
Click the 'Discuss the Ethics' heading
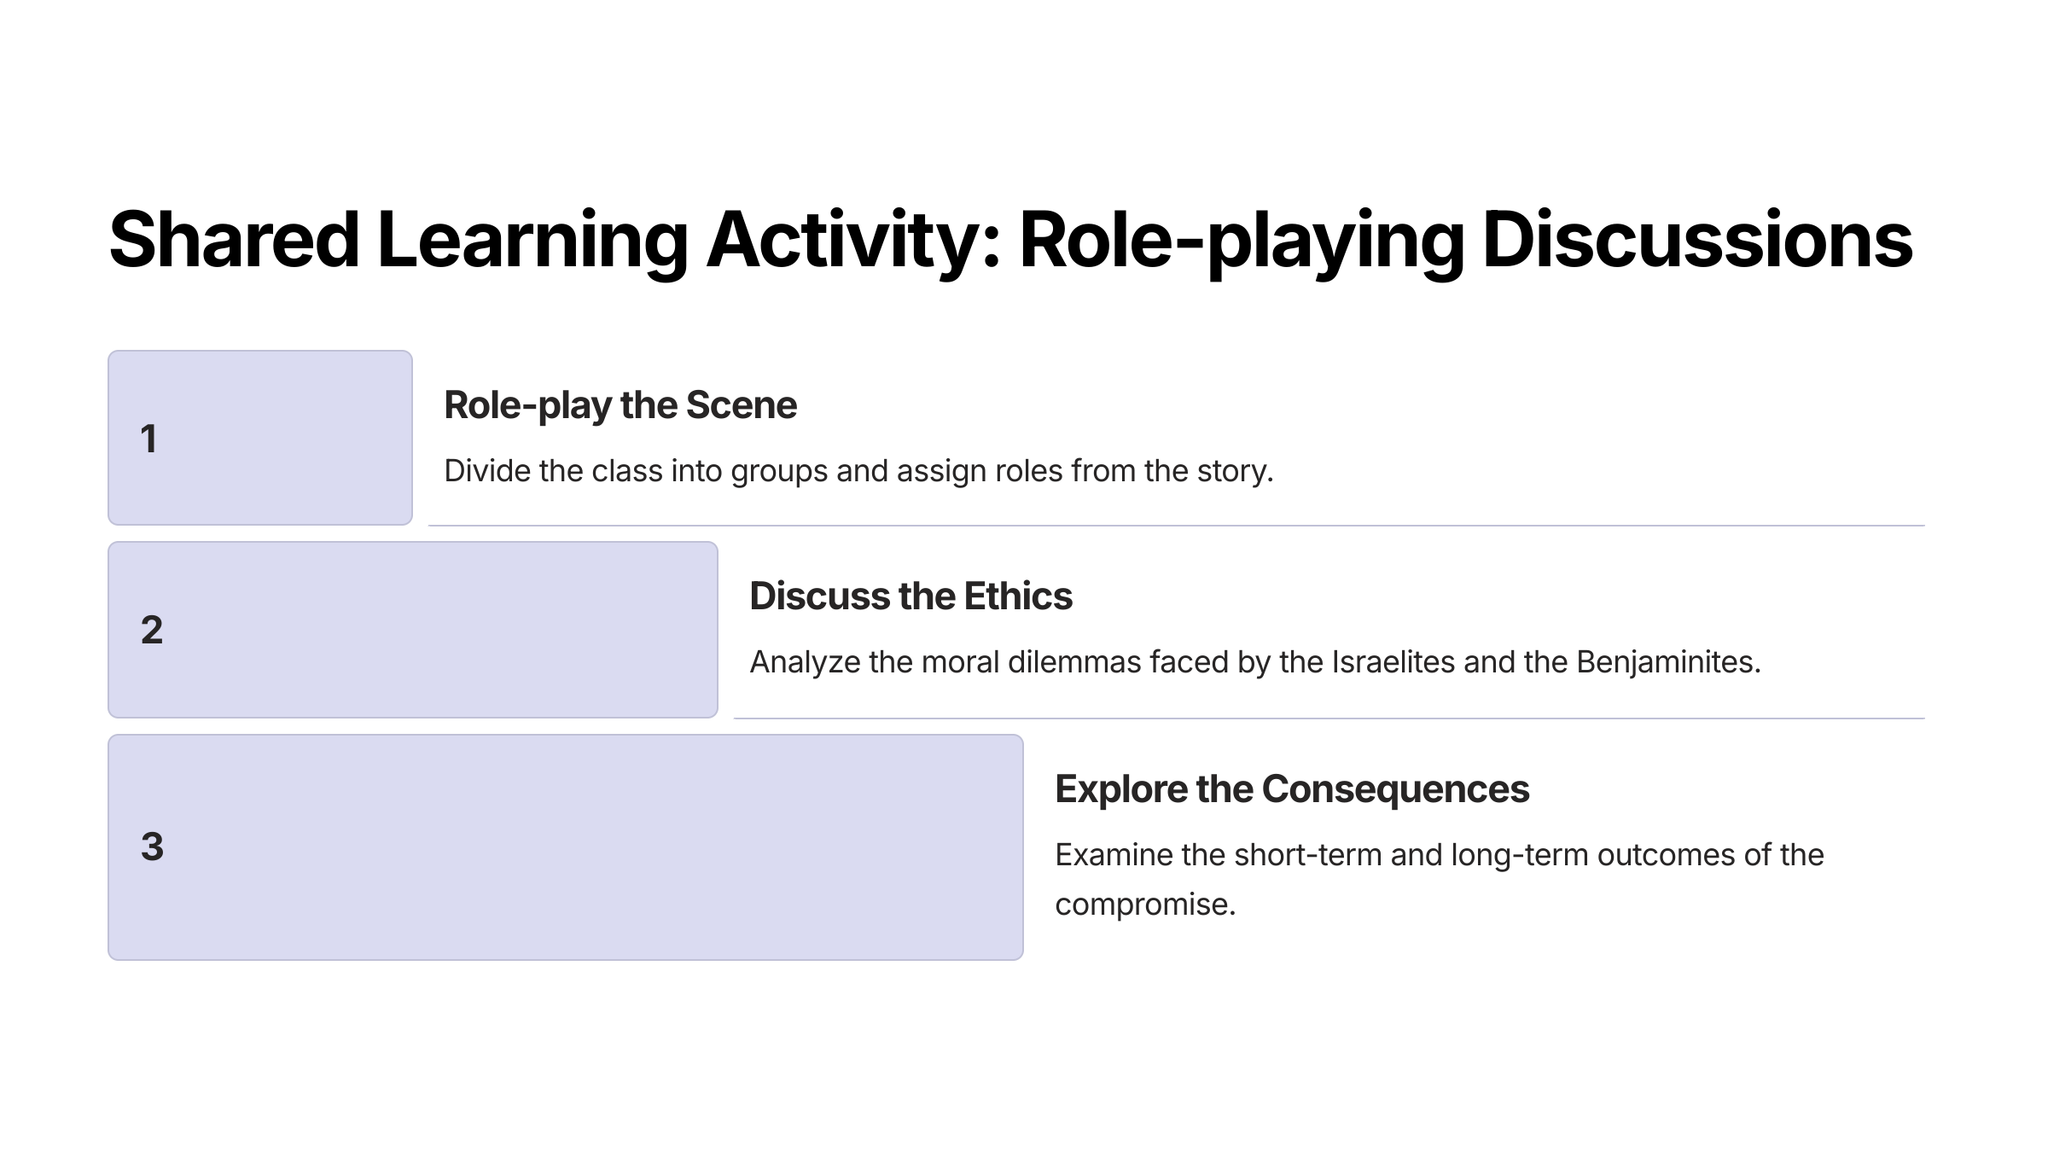pos(910,596)
